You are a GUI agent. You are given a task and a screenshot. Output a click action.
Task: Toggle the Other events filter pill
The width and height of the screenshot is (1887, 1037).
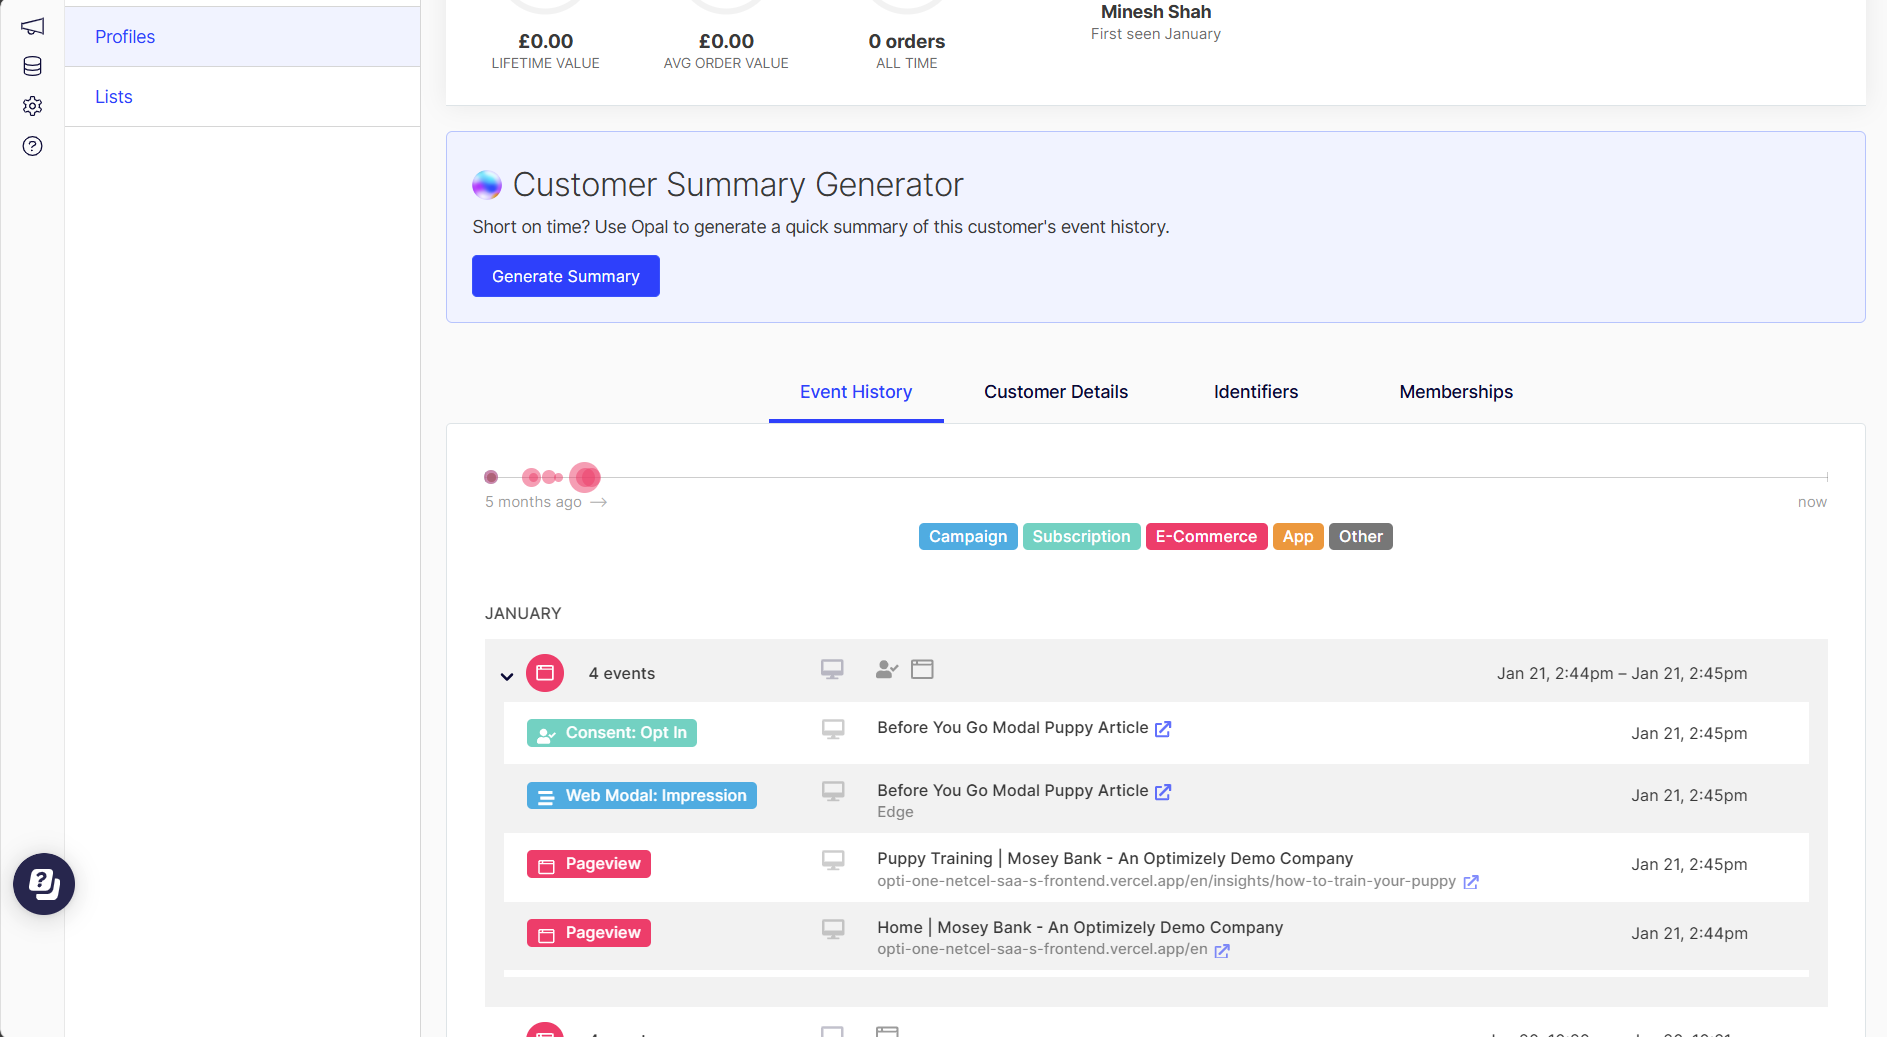pyautogui.click(x=1360, y=536)
